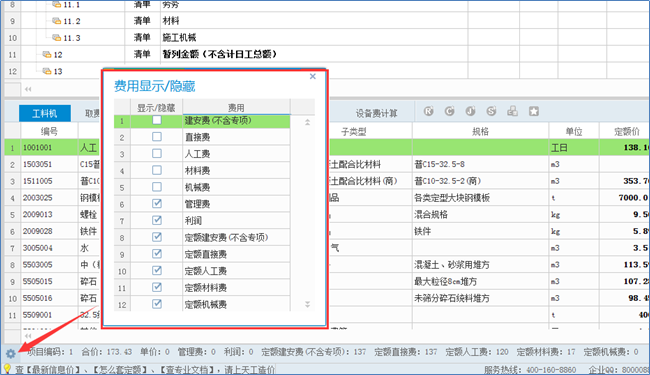Image resolution: width=650 pixels, height=375 pixels.
Task: Click the 显示/隐藏 column header
Action: pos(156,108)
